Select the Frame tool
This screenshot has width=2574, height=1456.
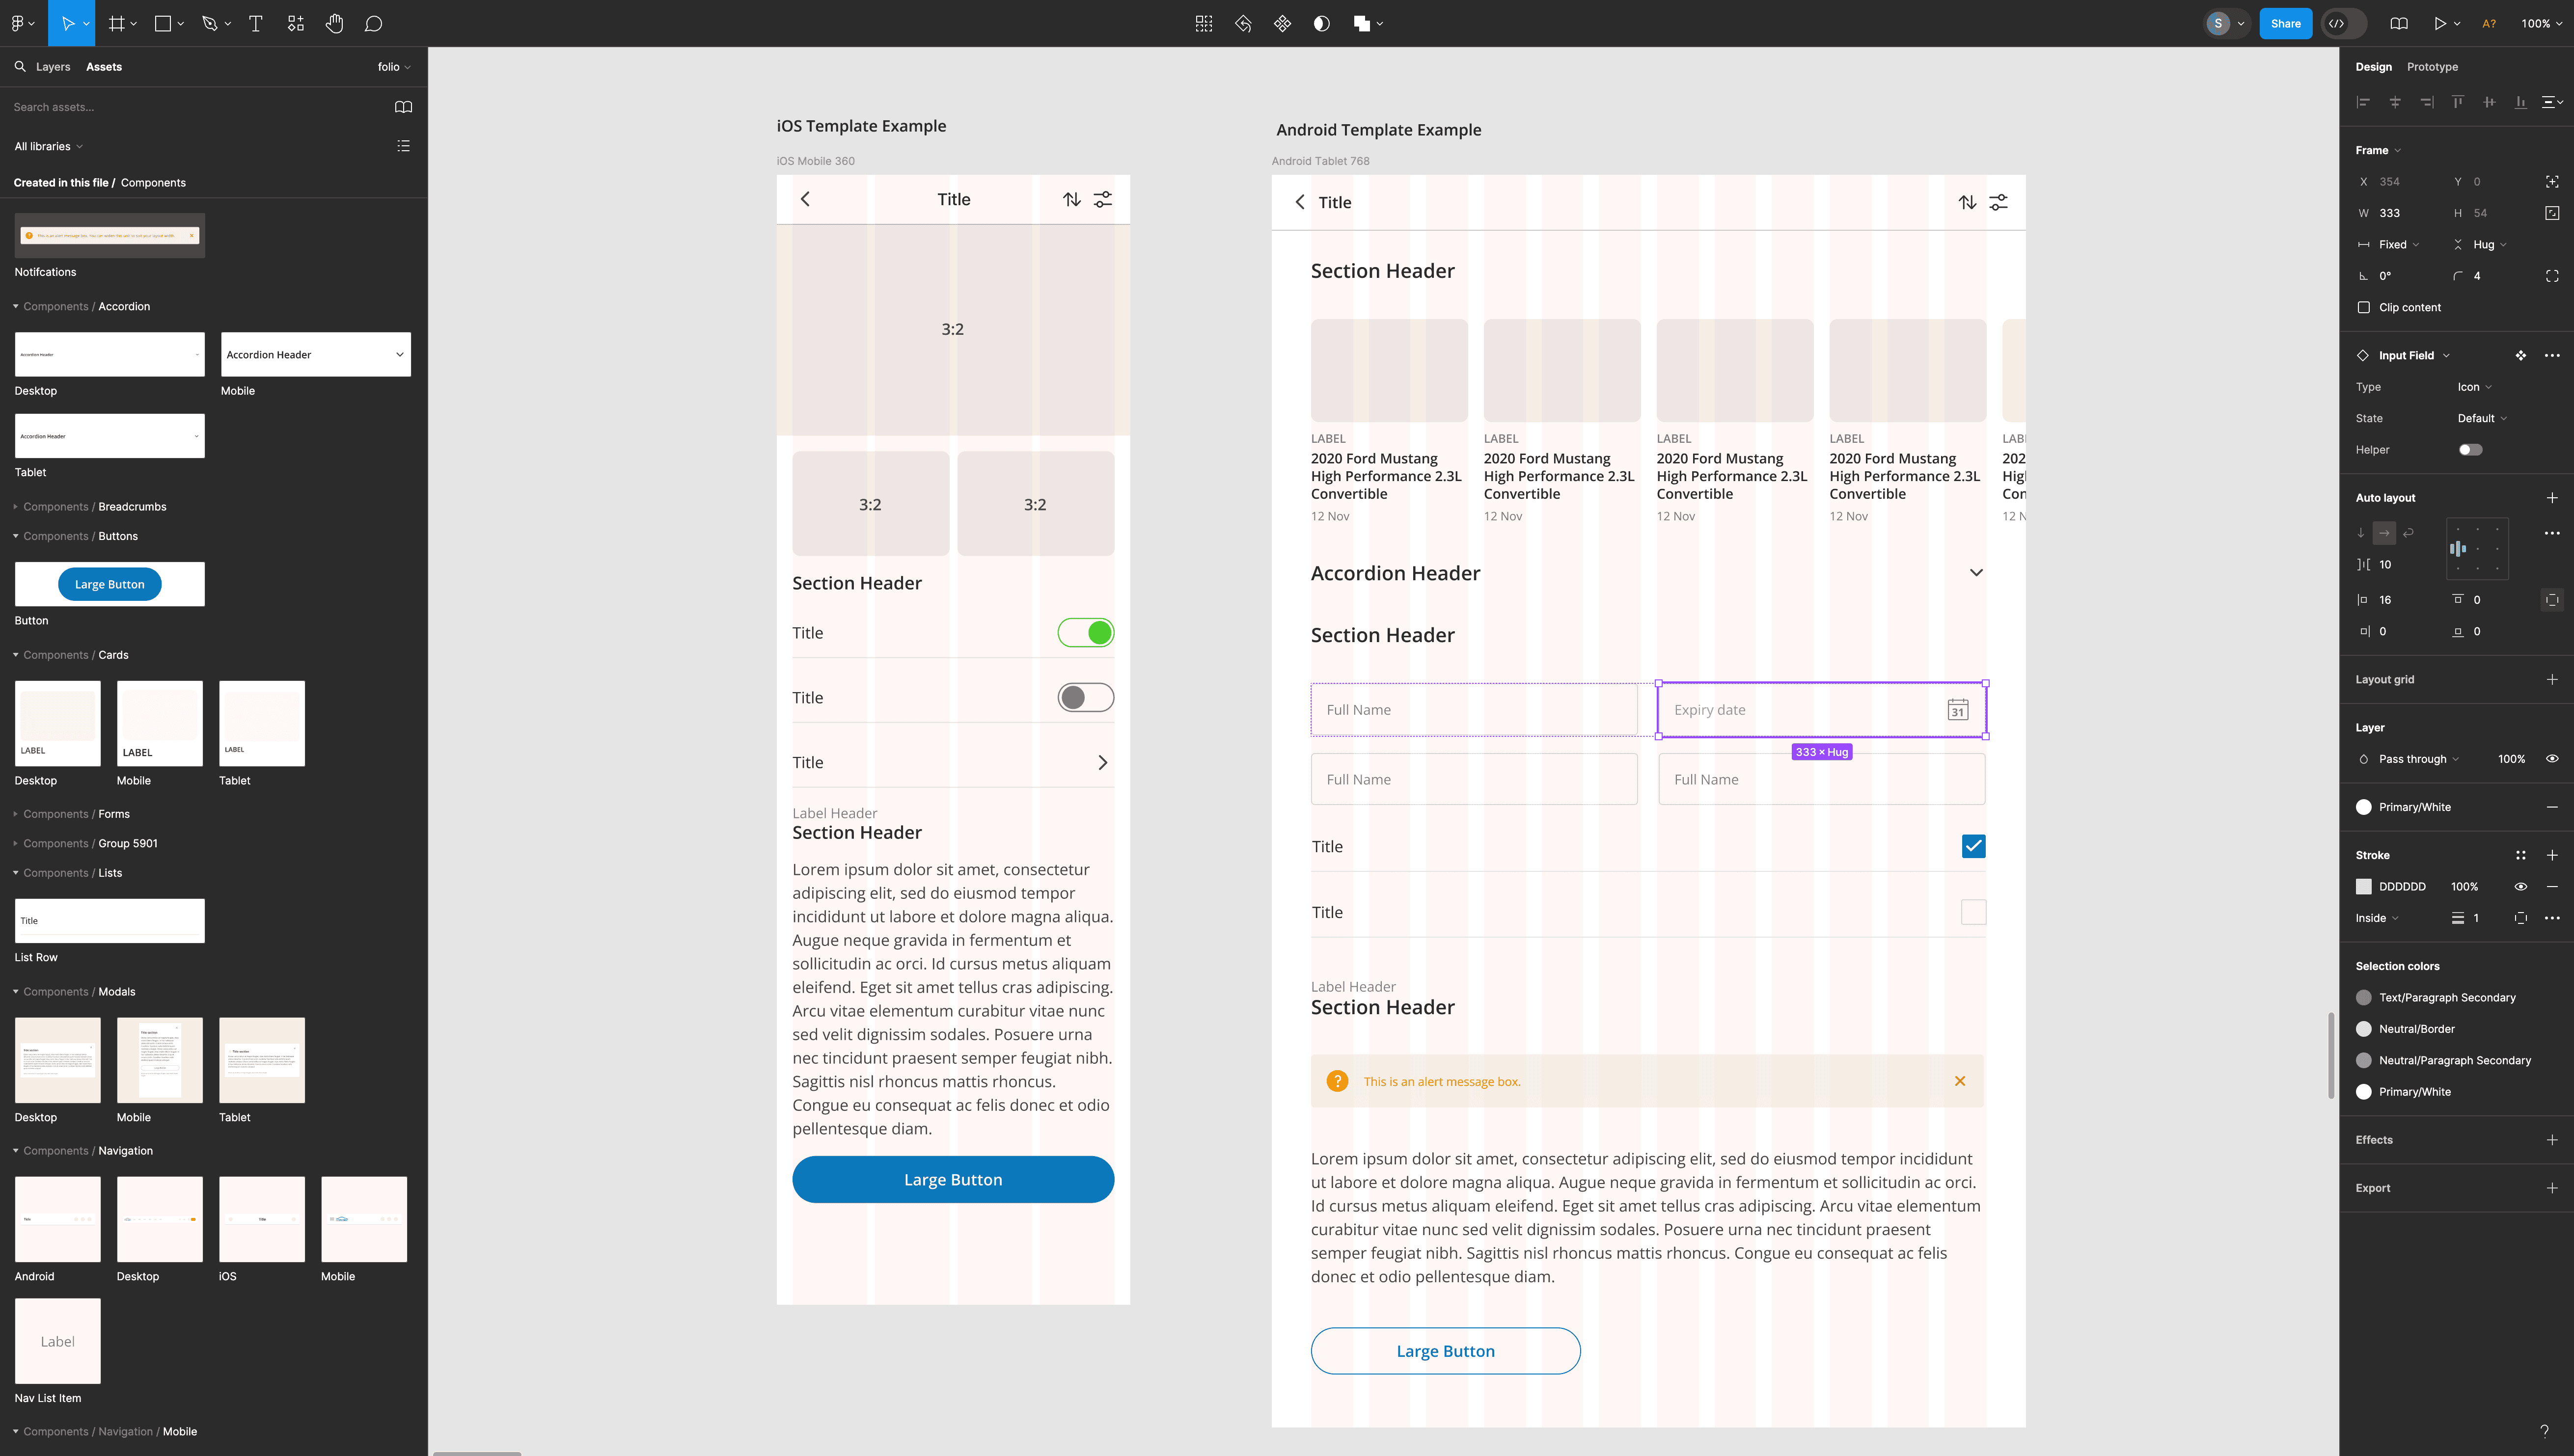[x=116, y=23]
